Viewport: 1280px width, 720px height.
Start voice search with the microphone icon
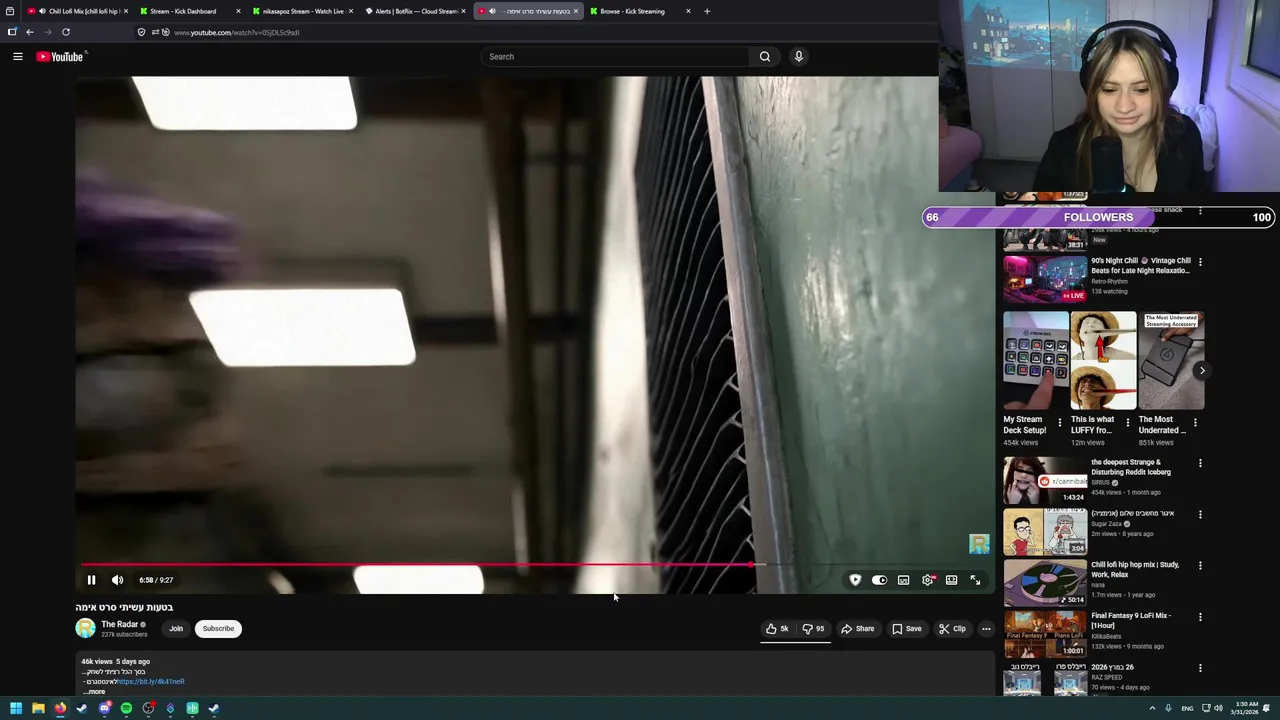click(798, 57)
